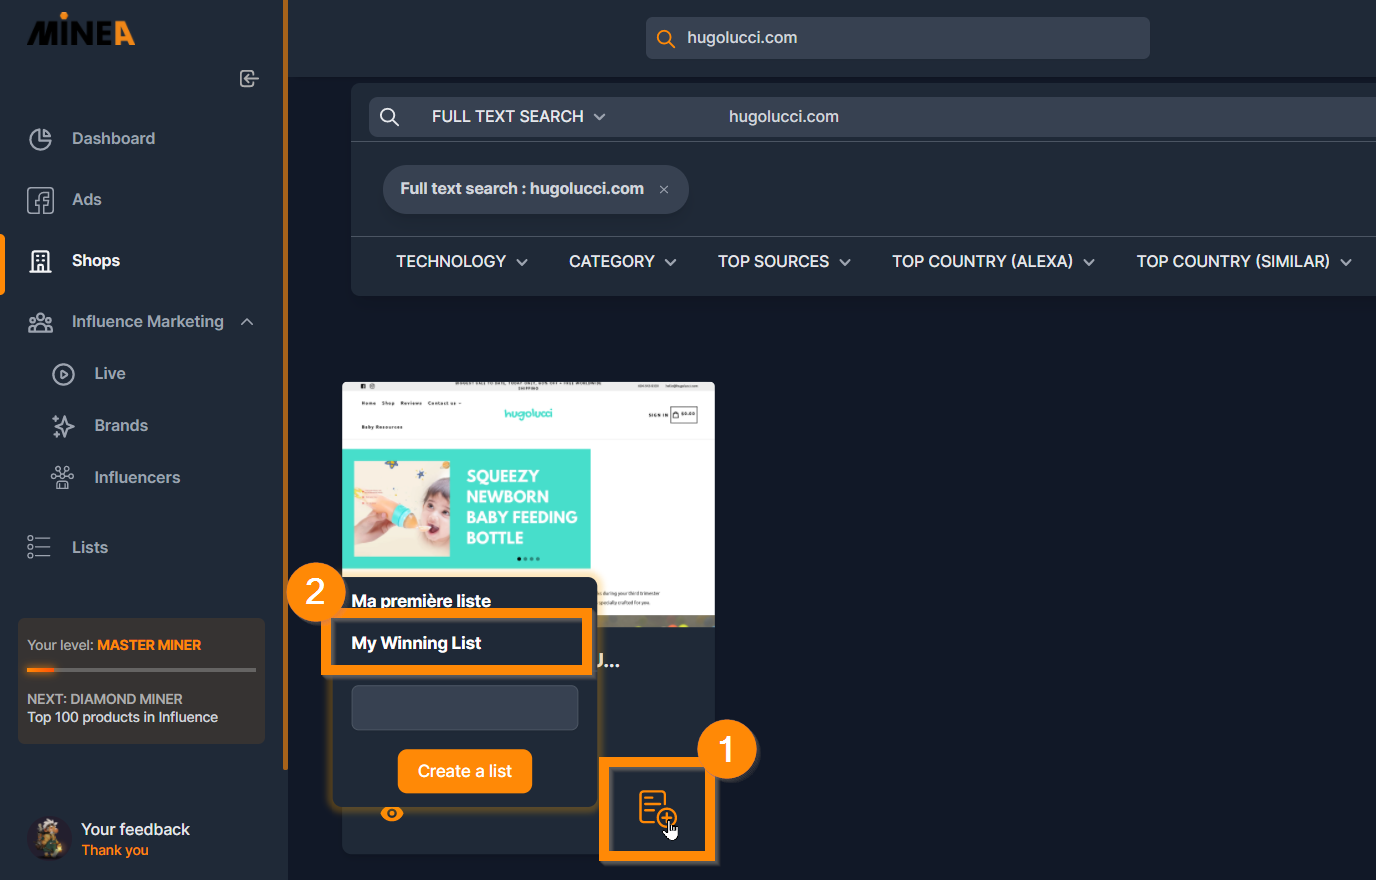The width and height of the screenshot is (1376, 880).
Task: Open the Full Text Search type dropdown
Action: [x=518, y=117]
